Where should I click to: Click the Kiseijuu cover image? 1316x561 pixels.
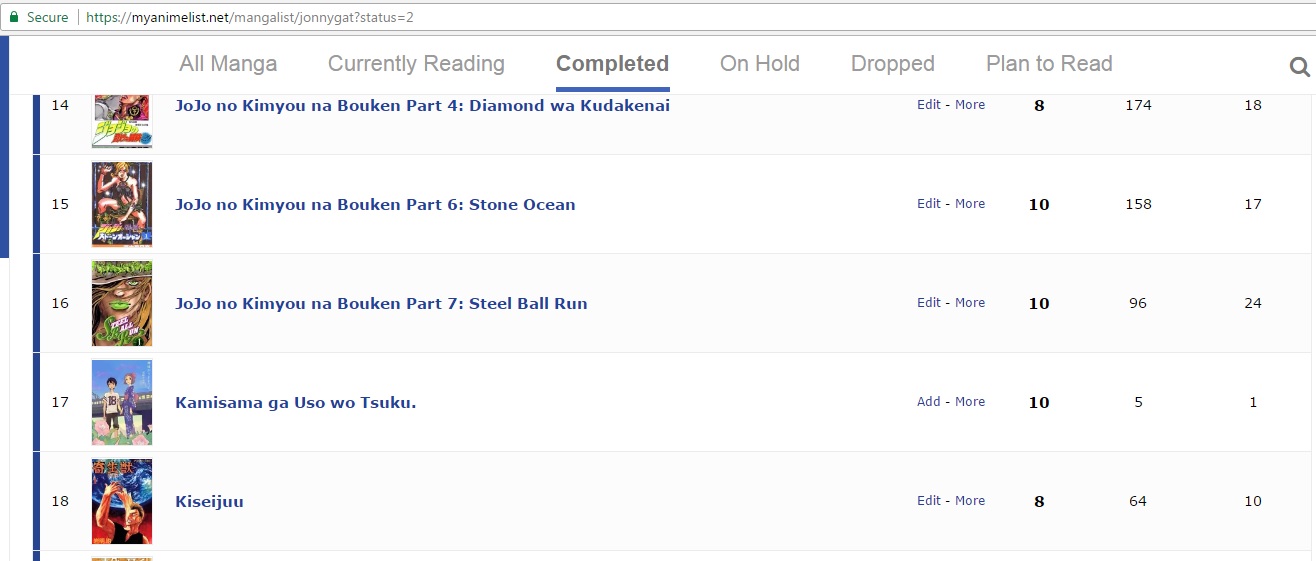tap(122, 501)
